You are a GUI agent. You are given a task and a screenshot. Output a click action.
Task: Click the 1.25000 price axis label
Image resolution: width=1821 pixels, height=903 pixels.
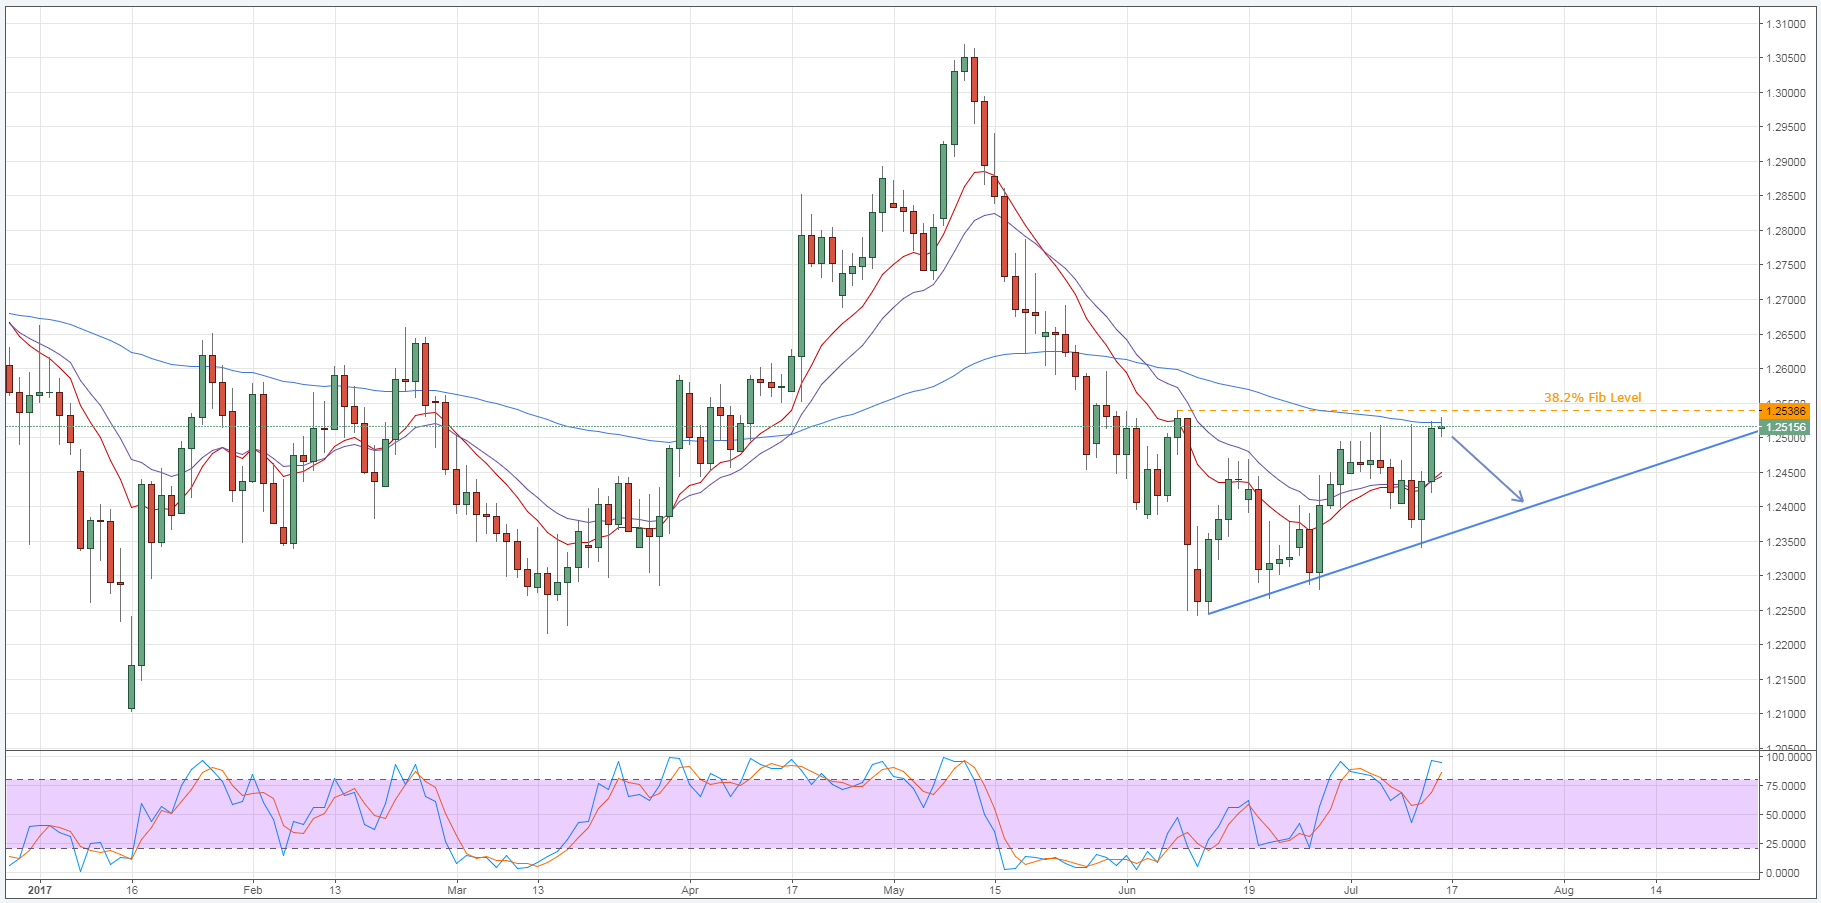pyautogui.click(x=1786, y=439)
